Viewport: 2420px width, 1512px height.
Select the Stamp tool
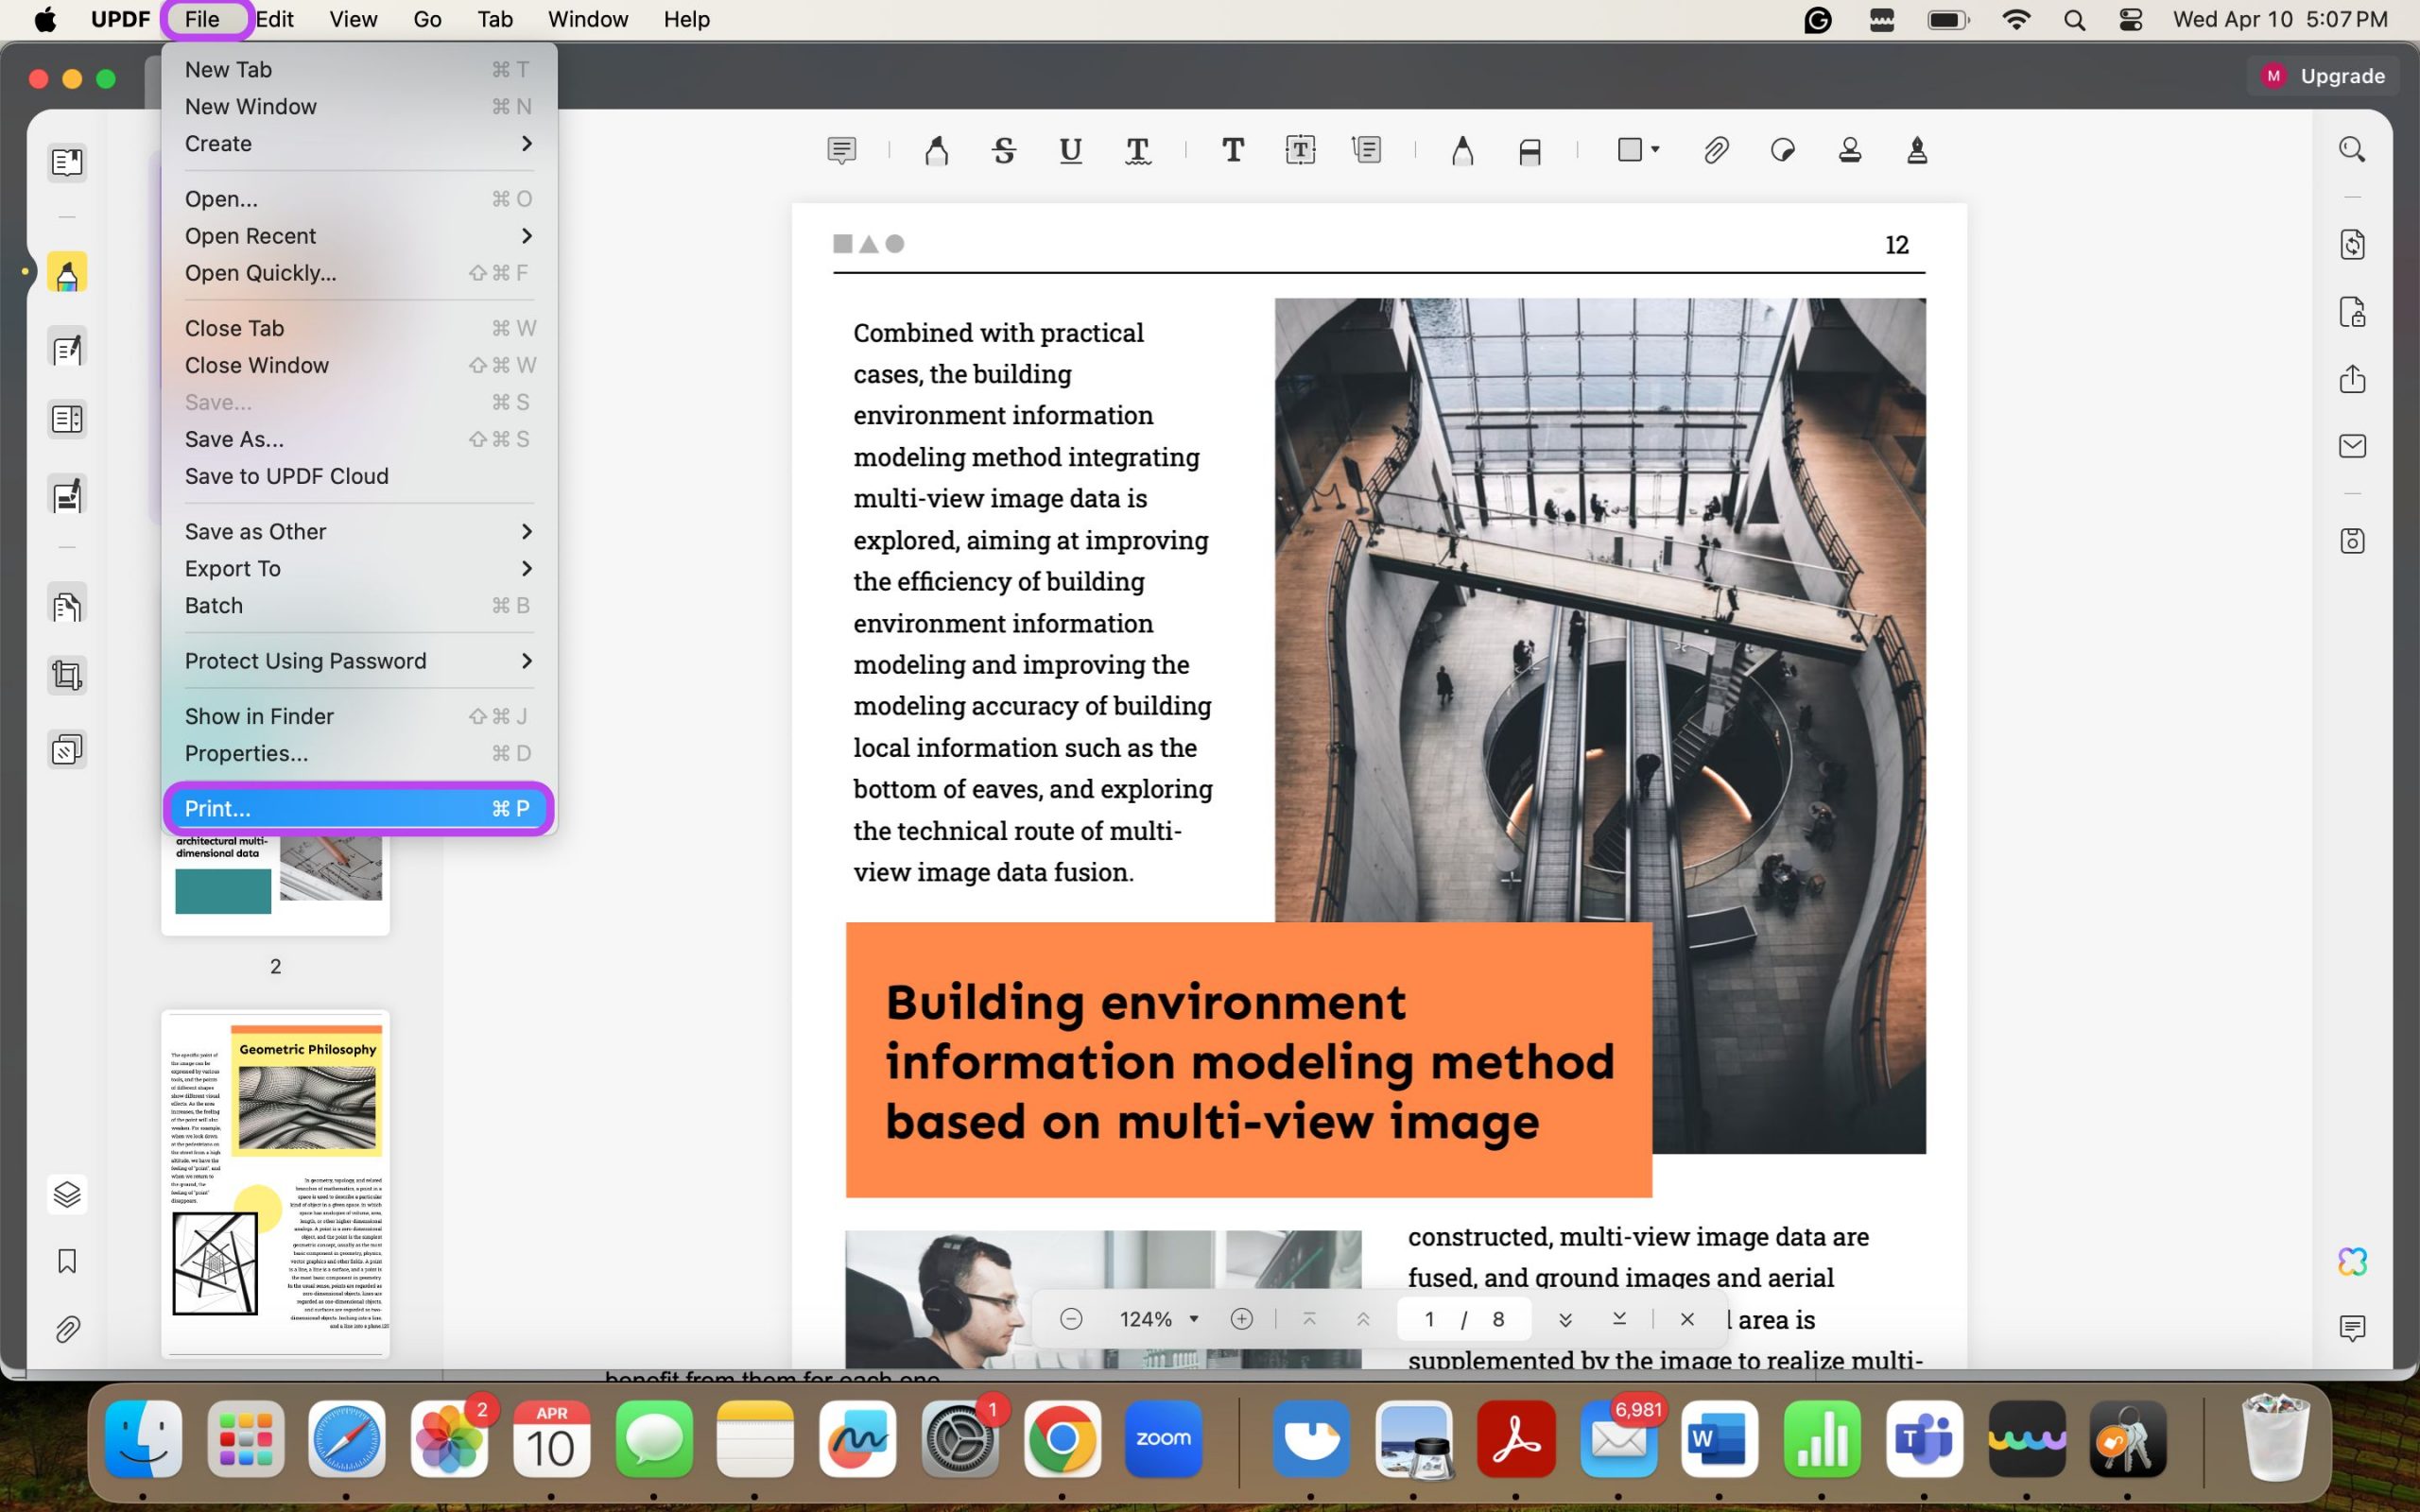[1849, 150]
